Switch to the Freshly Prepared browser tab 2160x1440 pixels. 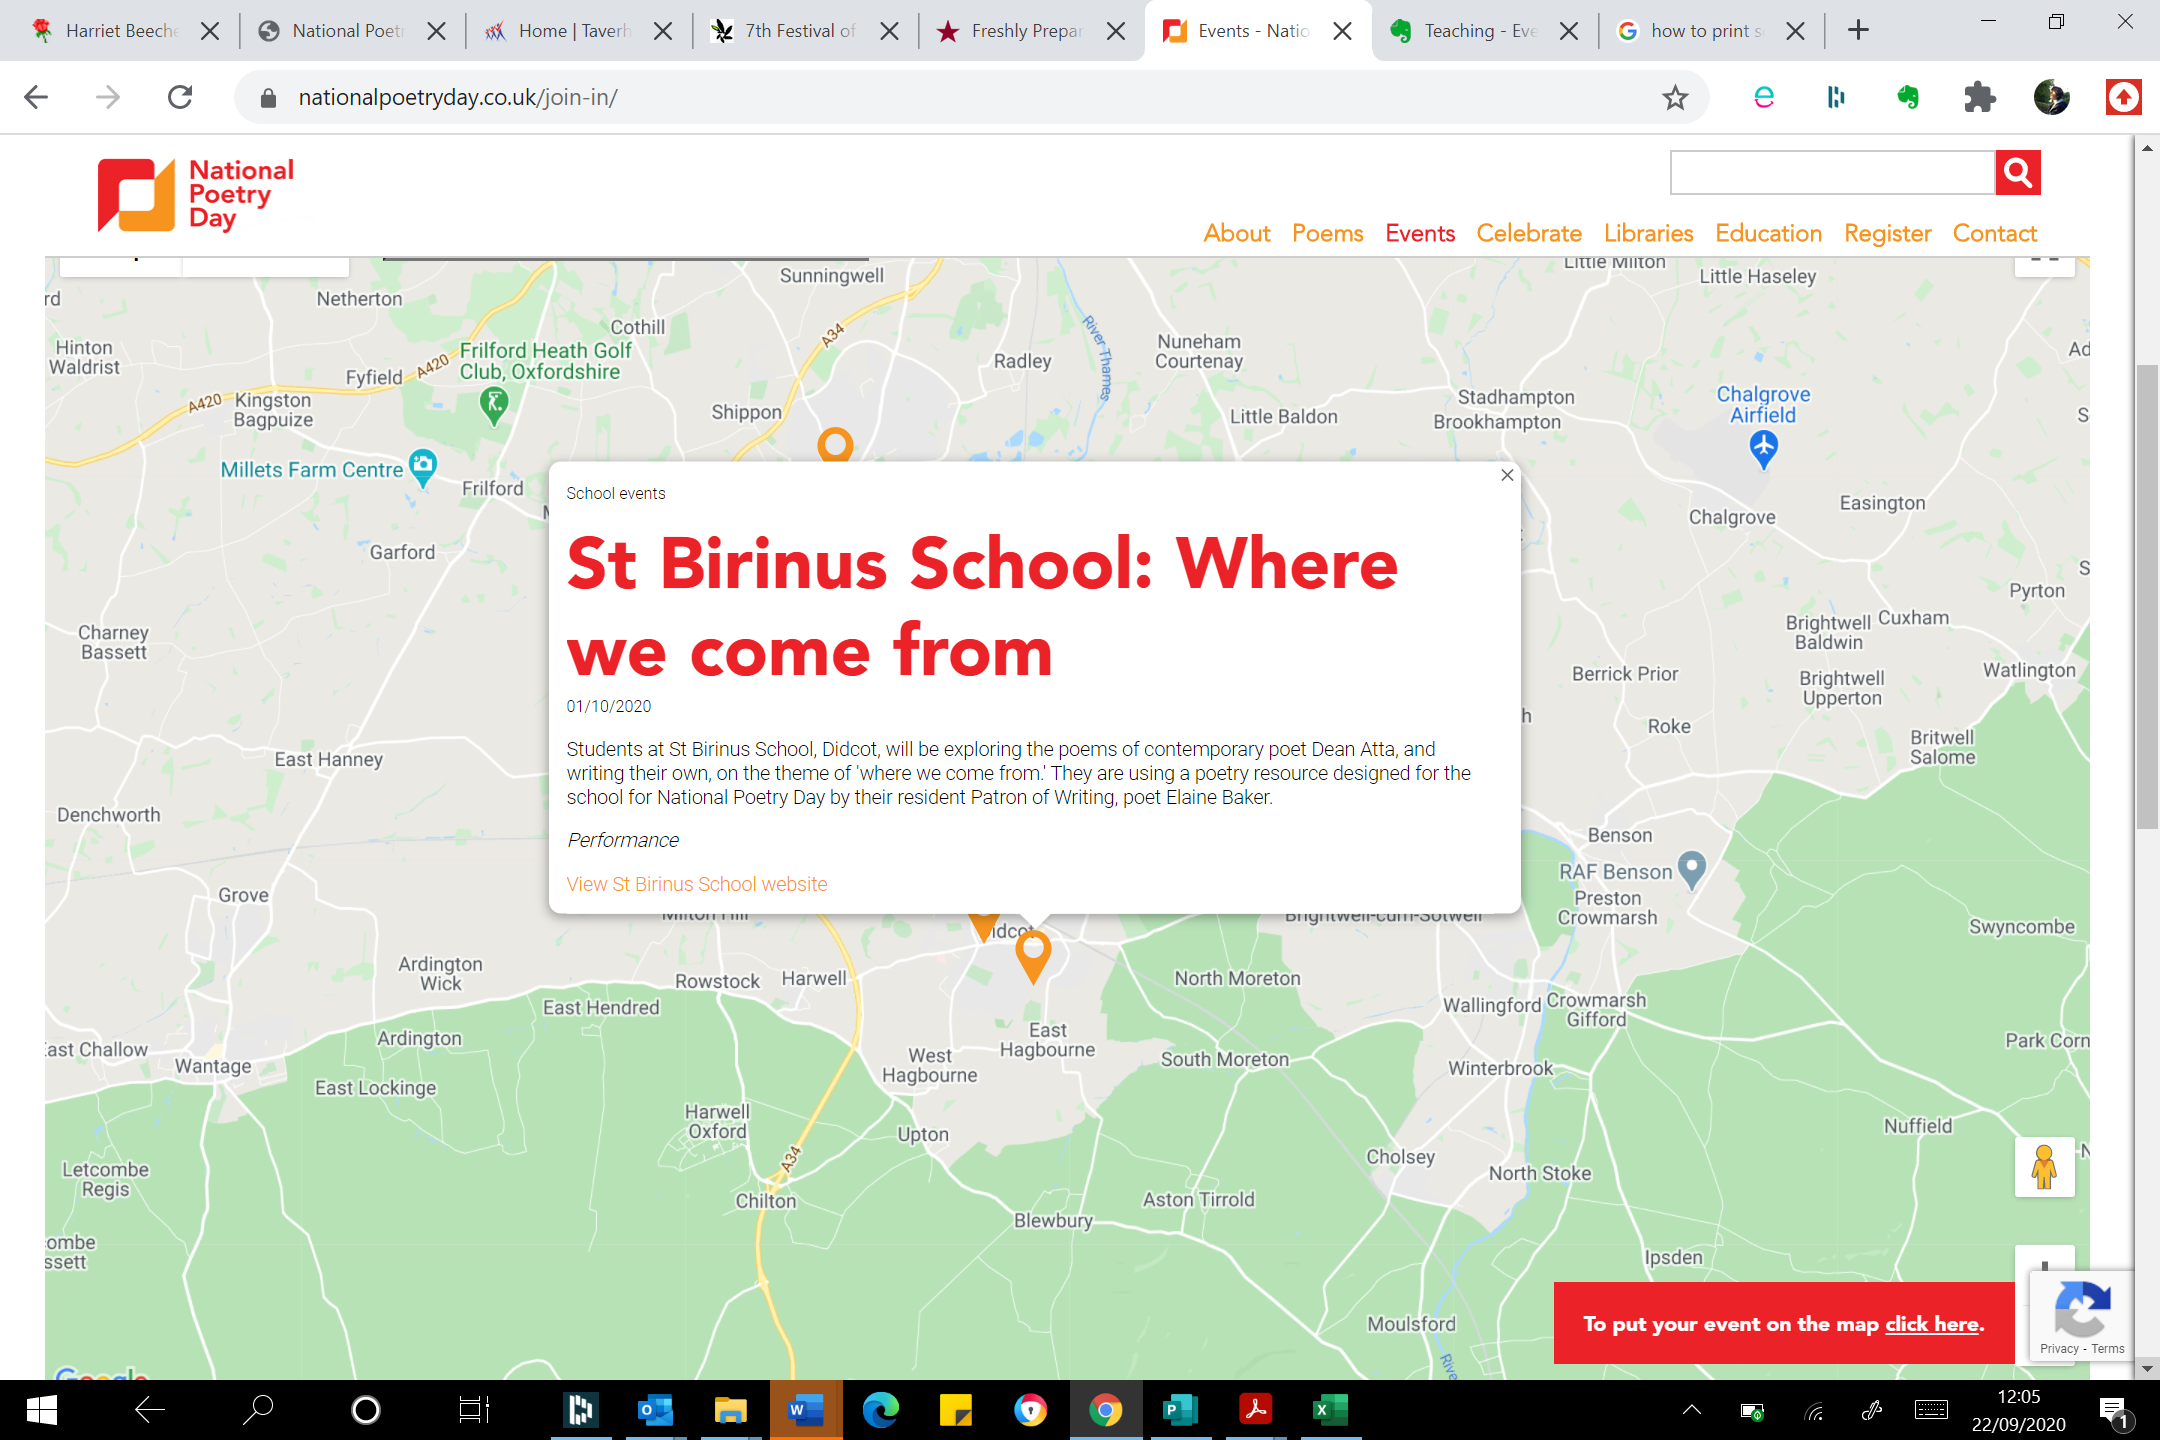(1026, 31)
